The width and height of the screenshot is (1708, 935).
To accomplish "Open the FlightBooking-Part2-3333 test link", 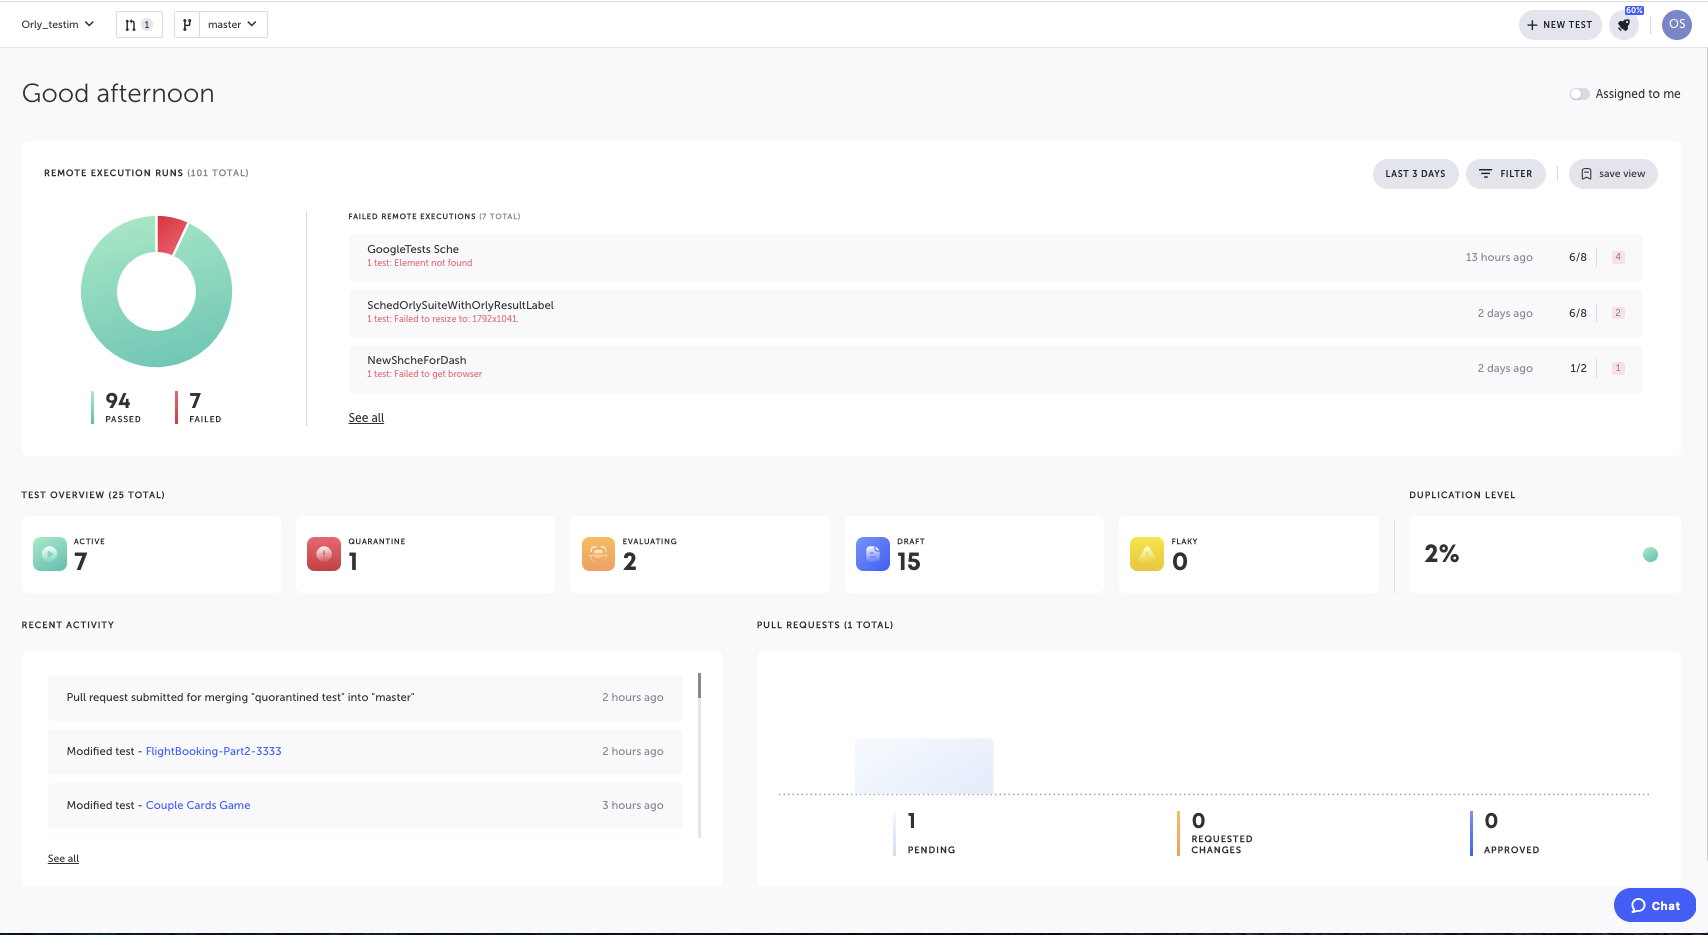I will coord(213,751).
